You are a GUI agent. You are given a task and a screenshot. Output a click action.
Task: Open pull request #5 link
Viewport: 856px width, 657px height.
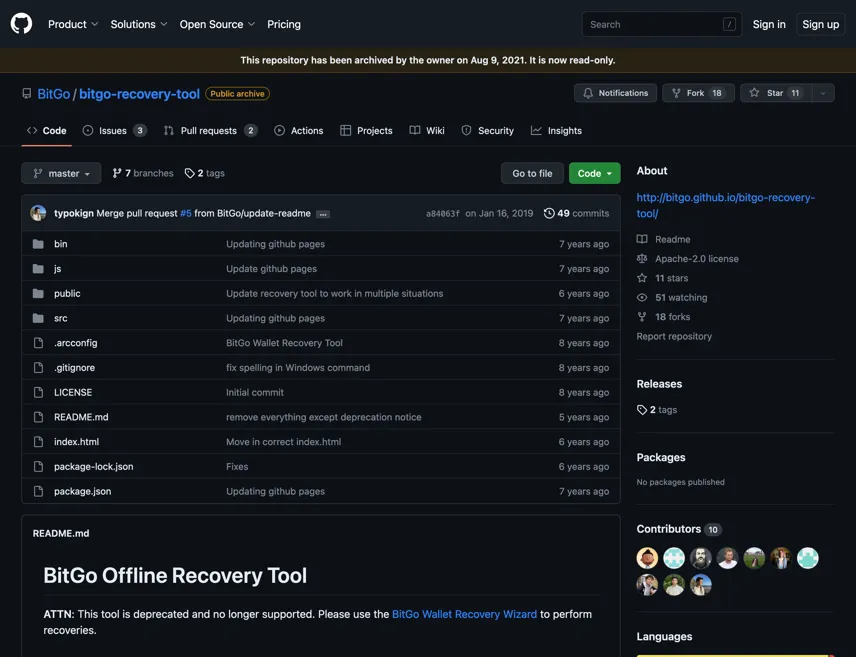[186, 213]
